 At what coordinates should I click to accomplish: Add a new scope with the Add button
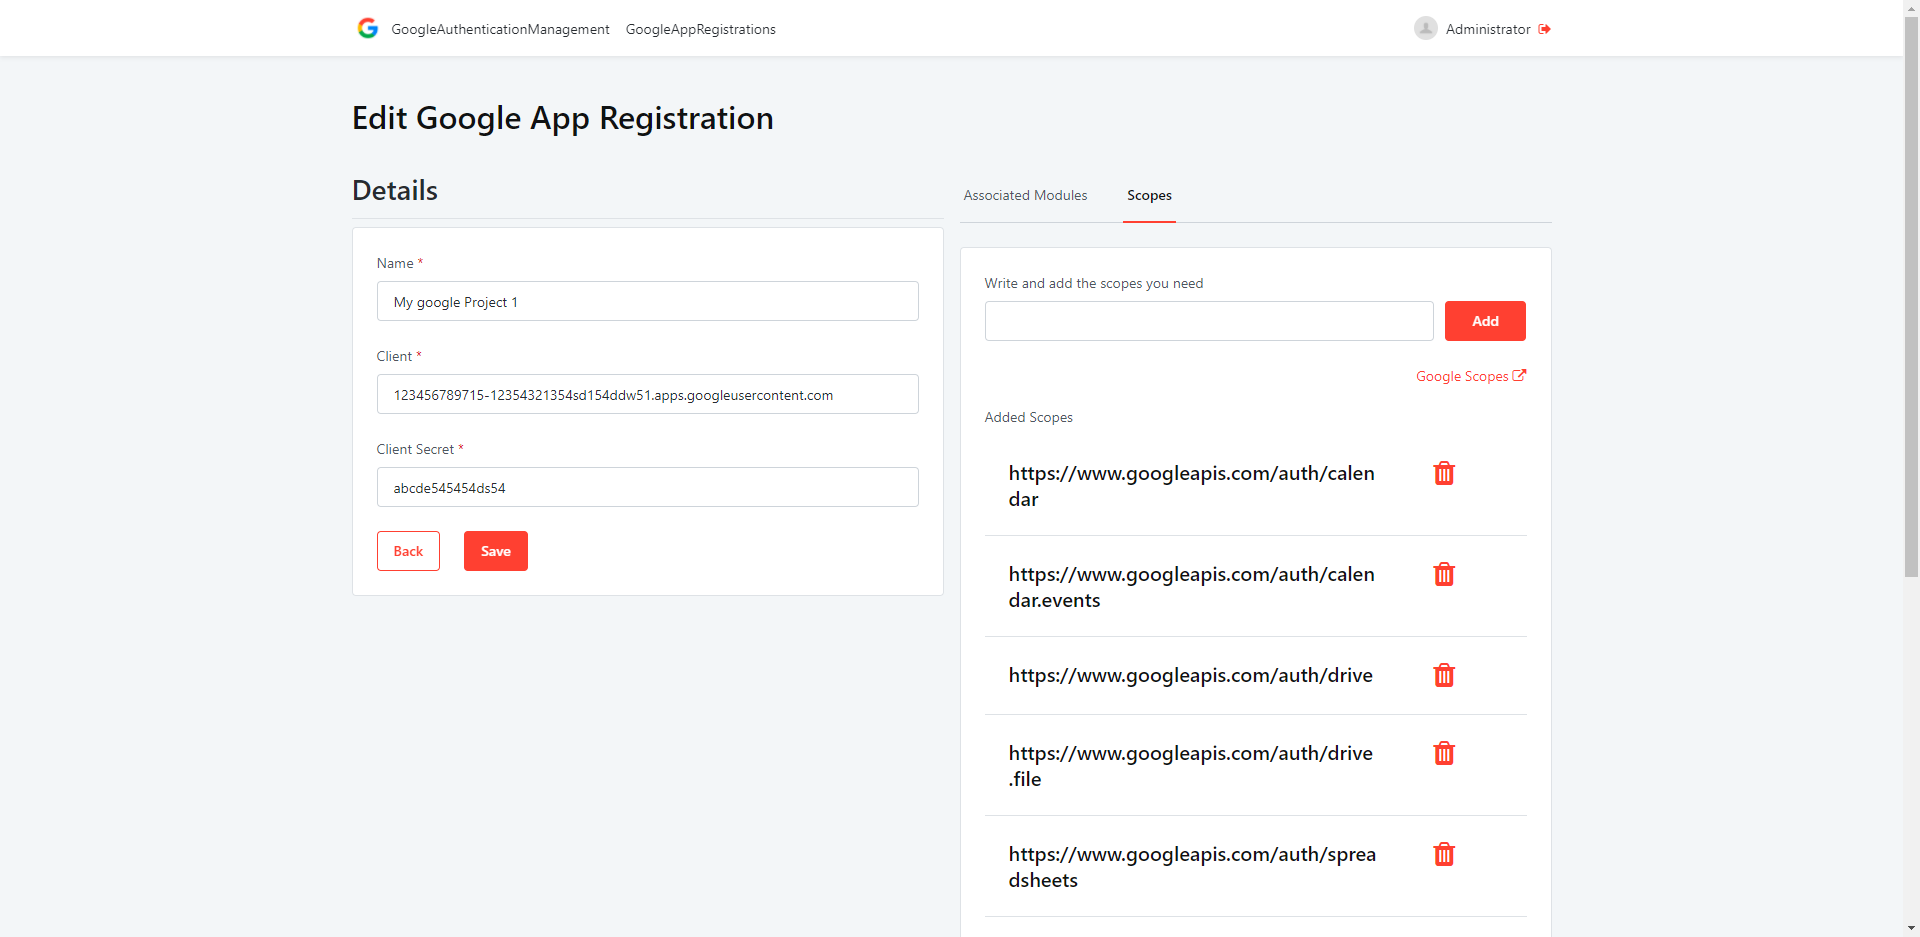tap(1484, 320)
